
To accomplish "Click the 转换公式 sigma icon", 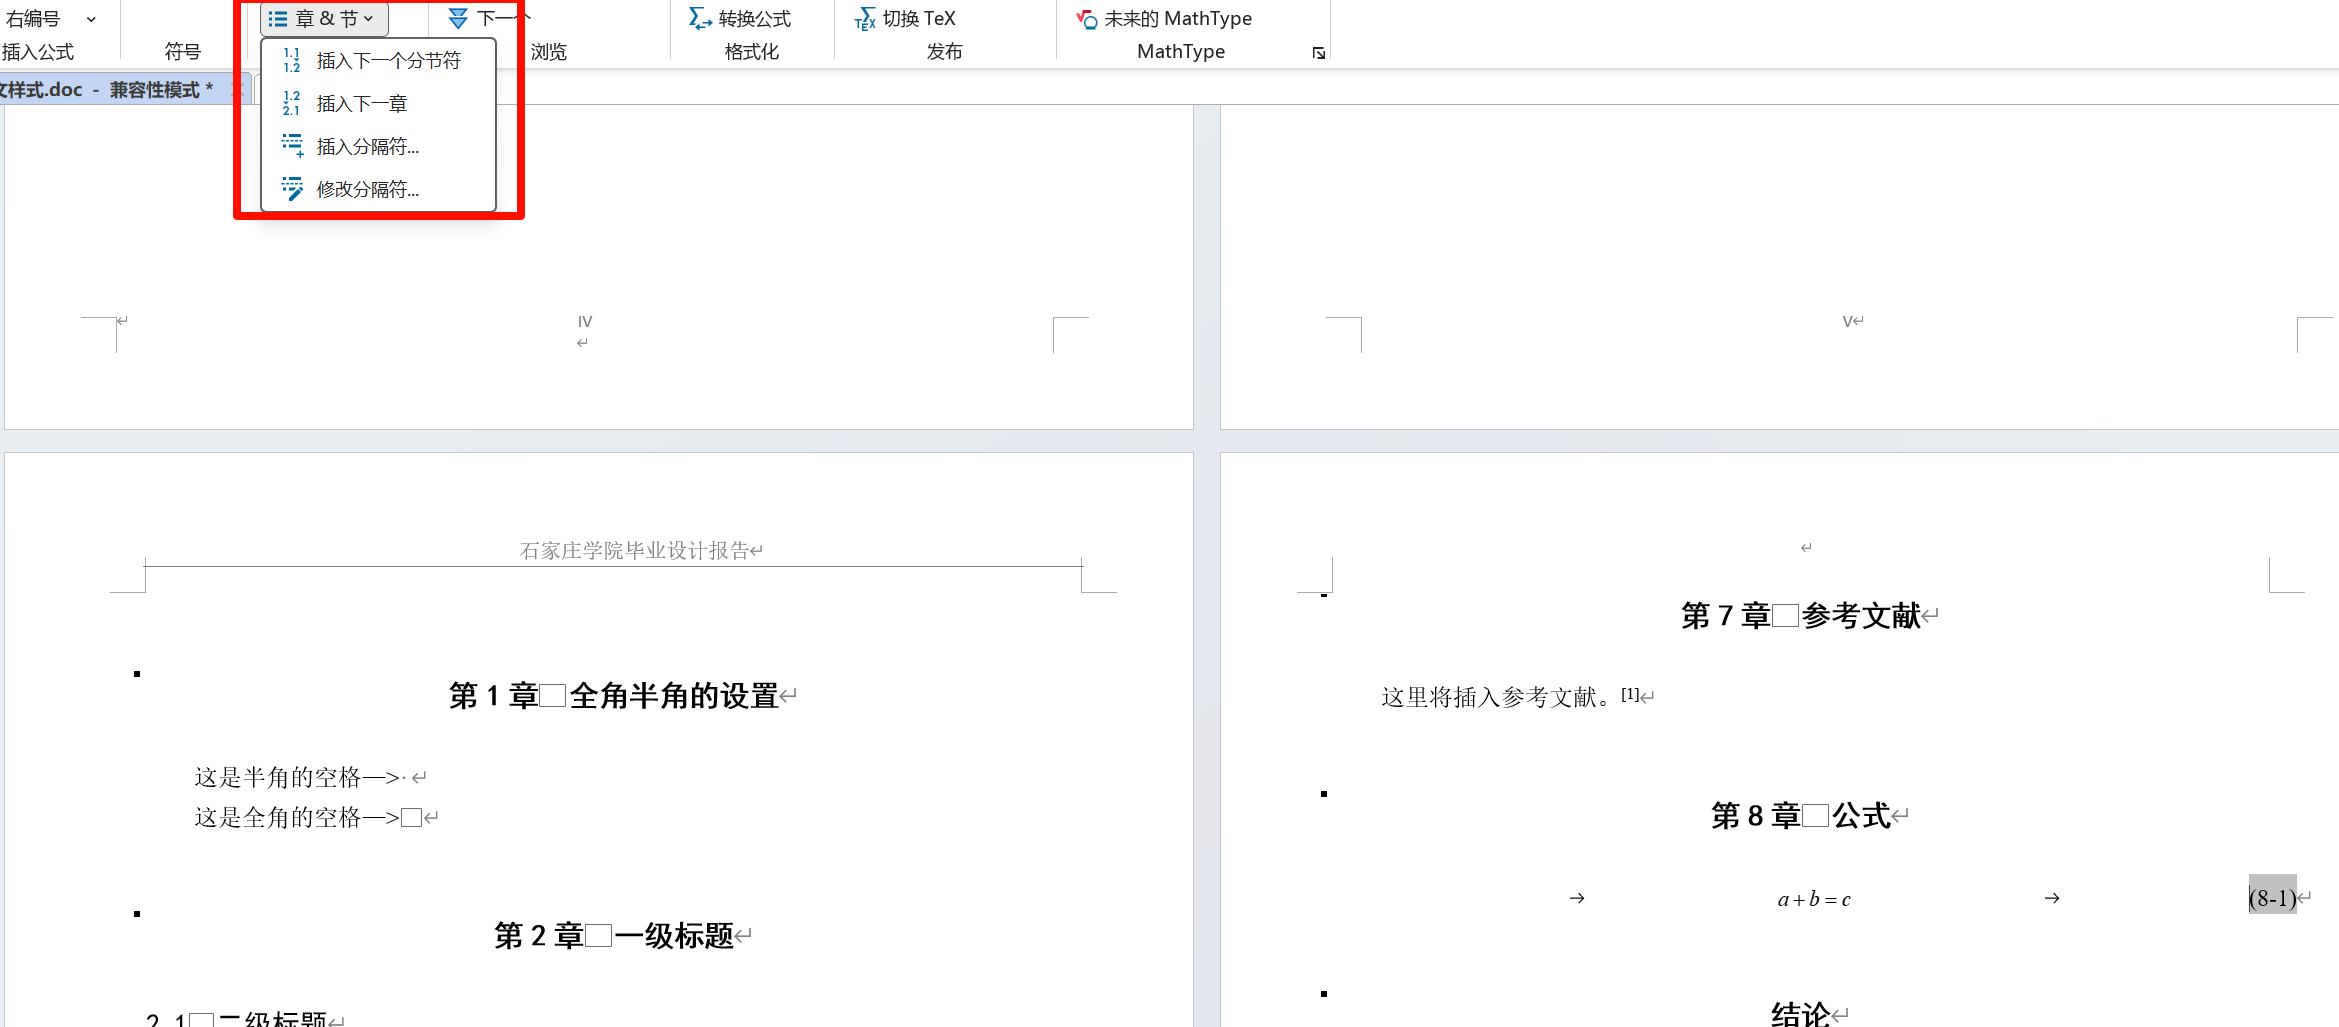I will click(x=700, y=19).
